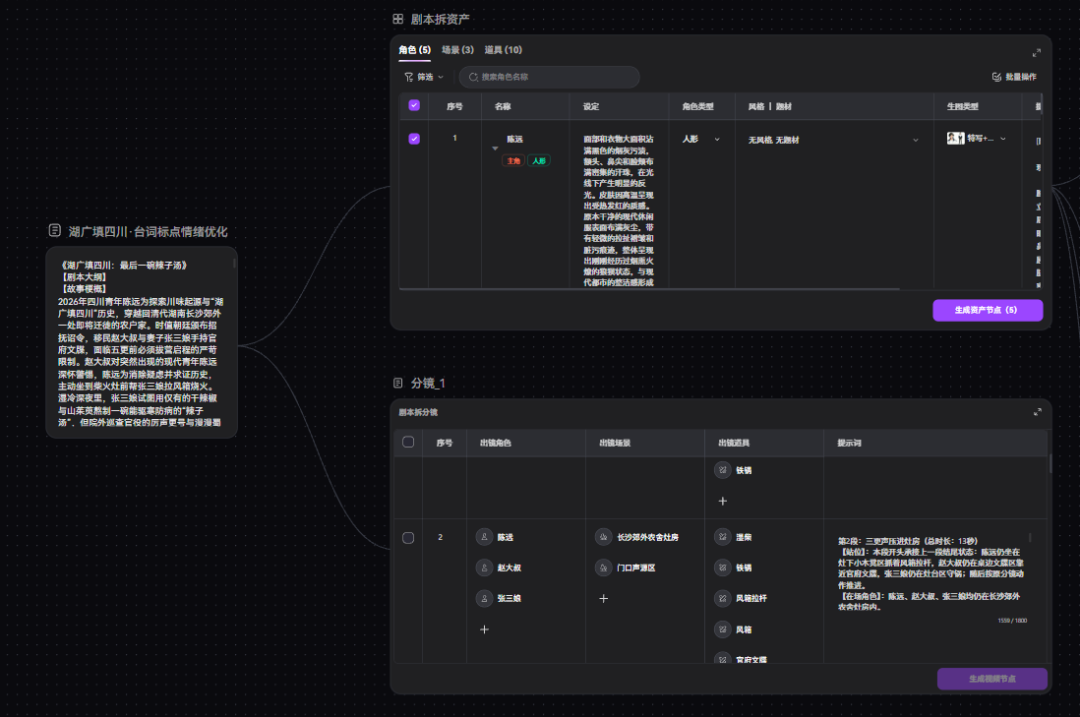
Task: Click the scene icon beside 门口声源区
Action: tap(603, 568)
